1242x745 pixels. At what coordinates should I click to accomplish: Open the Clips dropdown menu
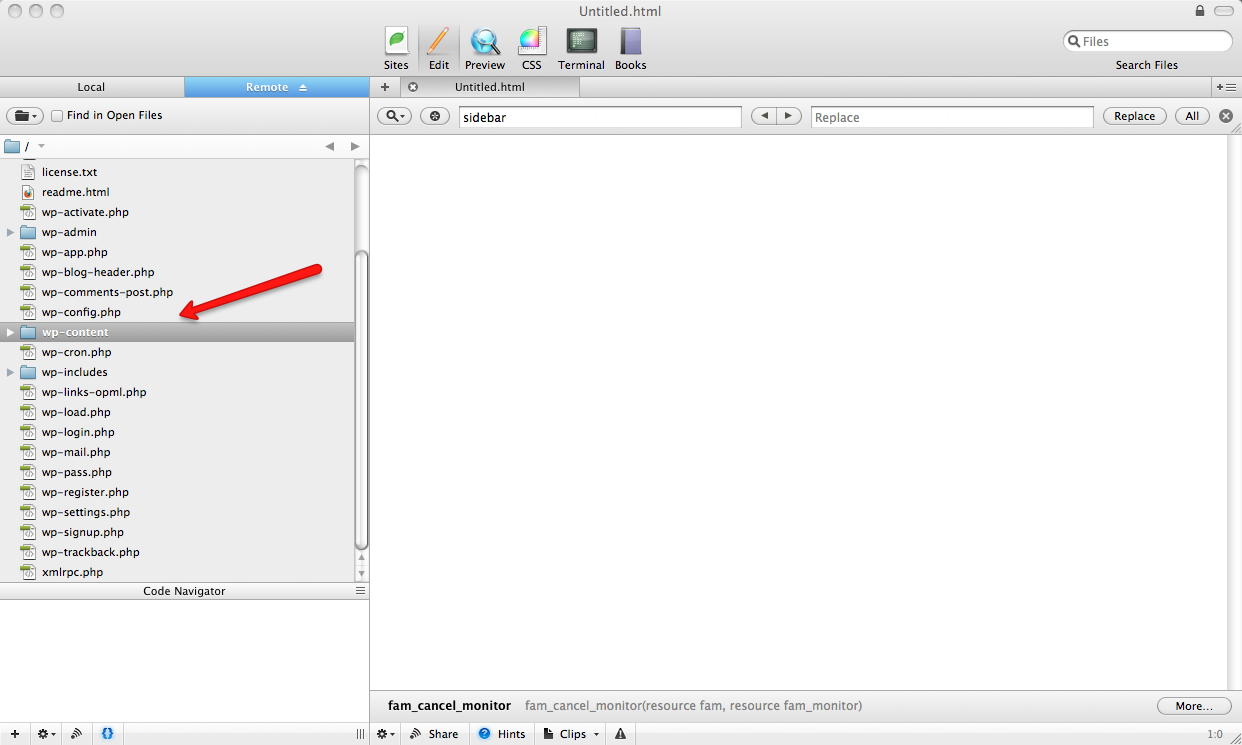point(572,734)
